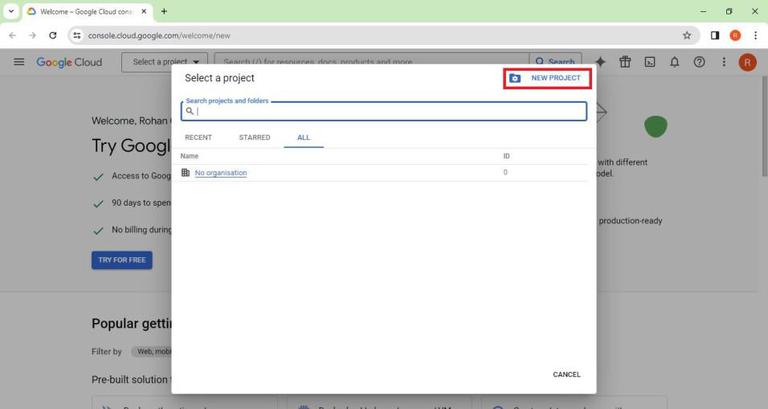Click the browser back arrow

coord(12,35)
